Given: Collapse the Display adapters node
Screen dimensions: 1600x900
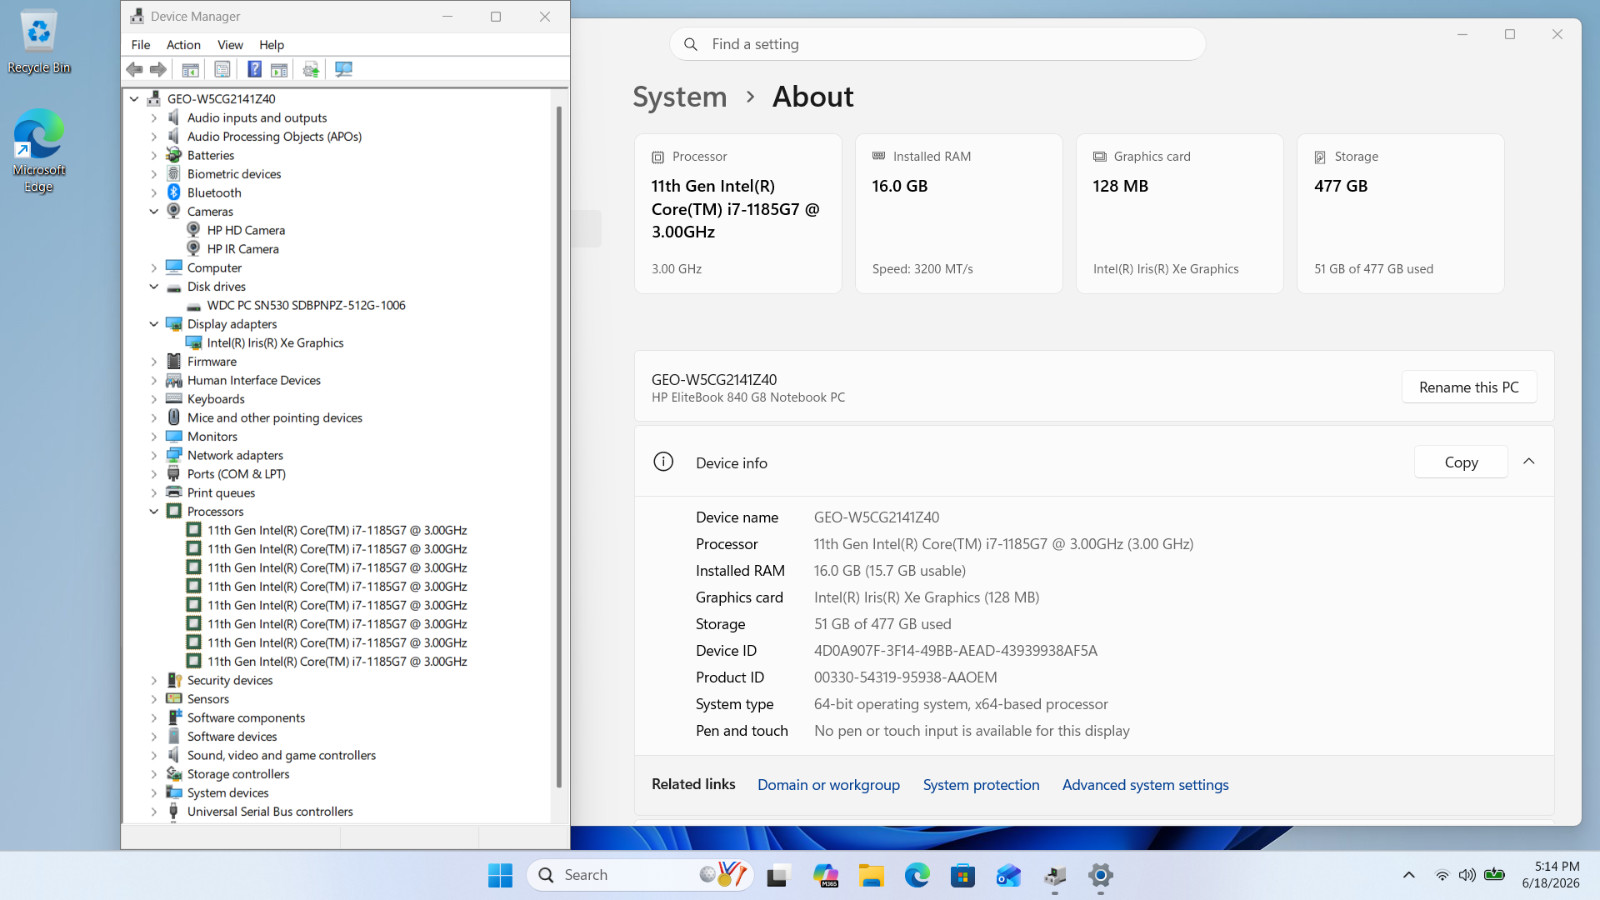Looking at the screenshot, I should pyautogui.click(x=154, y=324).
